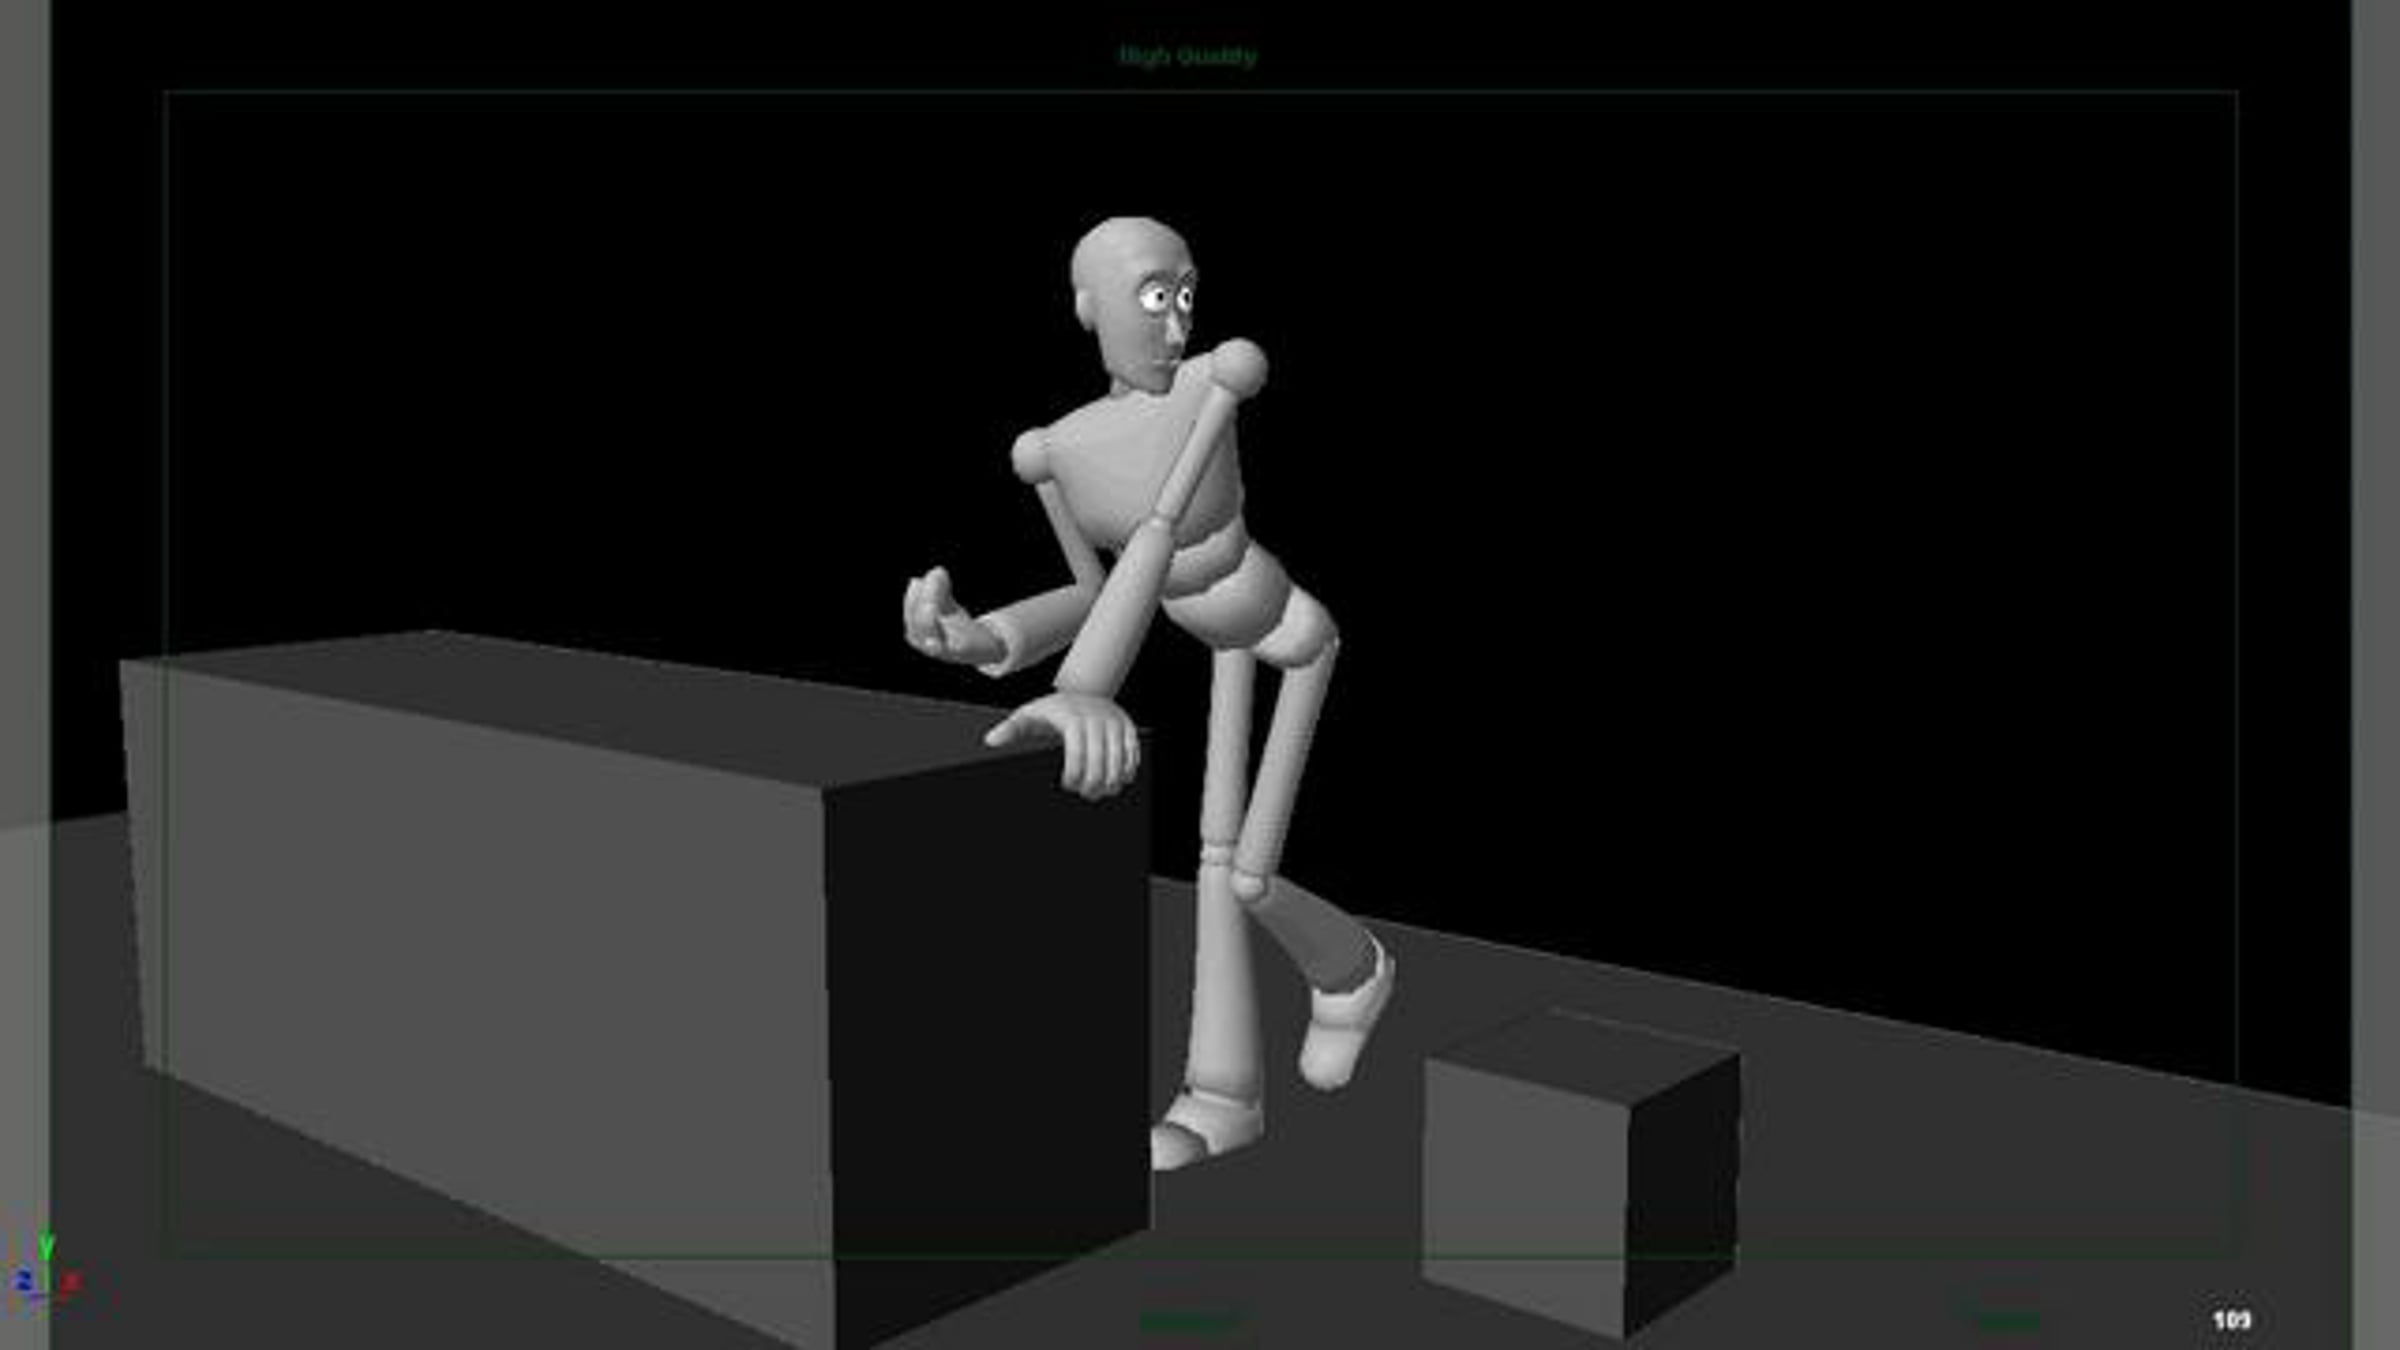Image resolution: width=2400 pixels, height=1350 pixels.
Task: Click the High Quality renderer label
Action: click(1187, 56)
